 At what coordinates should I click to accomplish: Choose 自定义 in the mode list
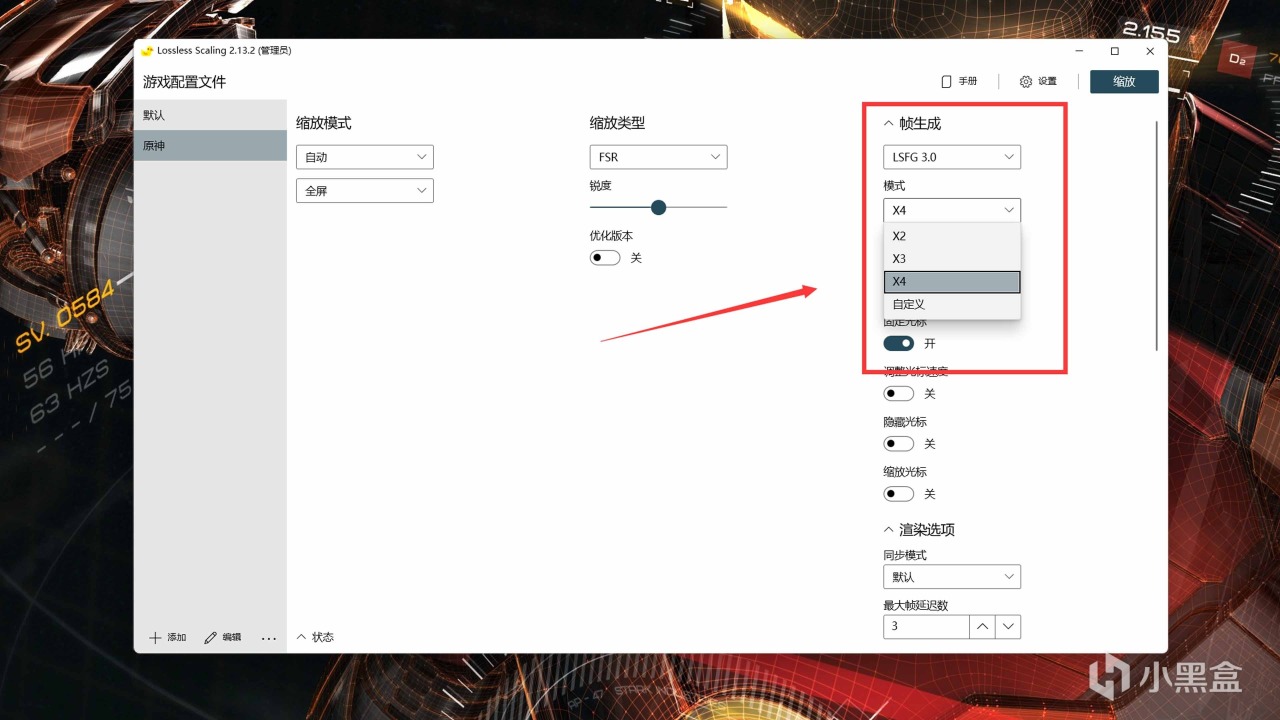click(x=952, y=304)
